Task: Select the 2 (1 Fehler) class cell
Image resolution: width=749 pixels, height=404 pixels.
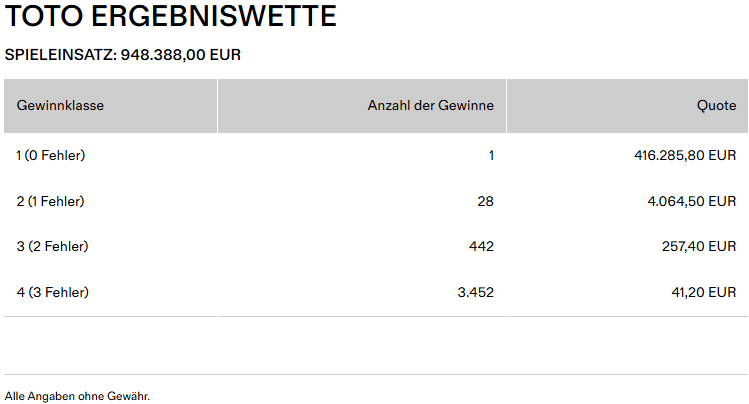Action: 51,201
